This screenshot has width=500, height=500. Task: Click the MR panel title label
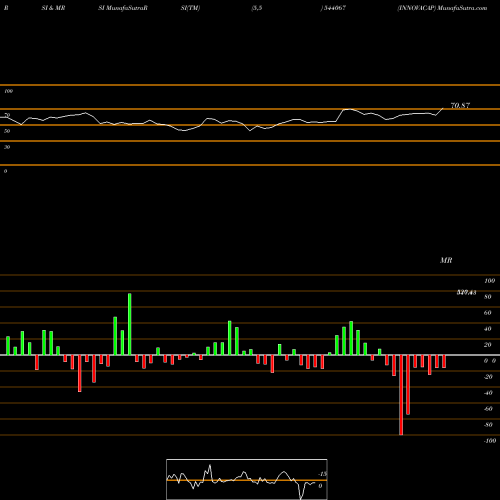(x=446, y=260)
